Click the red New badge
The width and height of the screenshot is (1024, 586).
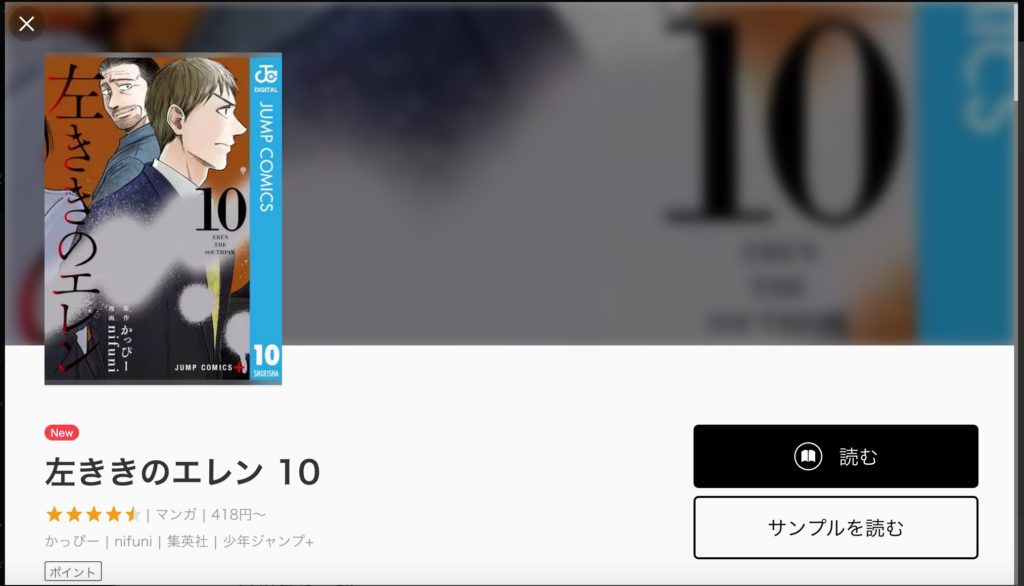[62, 432]
